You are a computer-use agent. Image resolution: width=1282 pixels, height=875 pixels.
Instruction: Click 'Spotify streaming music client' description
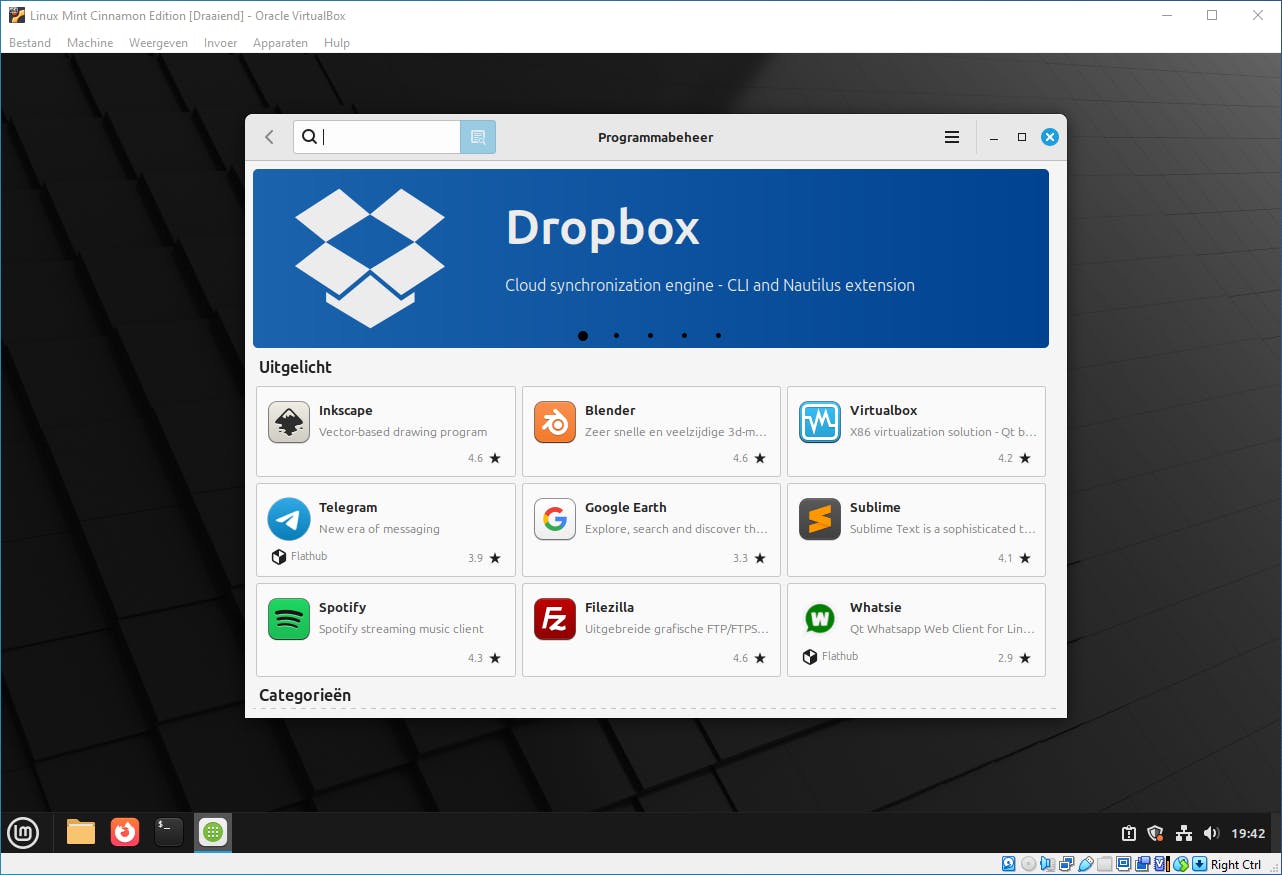pos(401,629)
